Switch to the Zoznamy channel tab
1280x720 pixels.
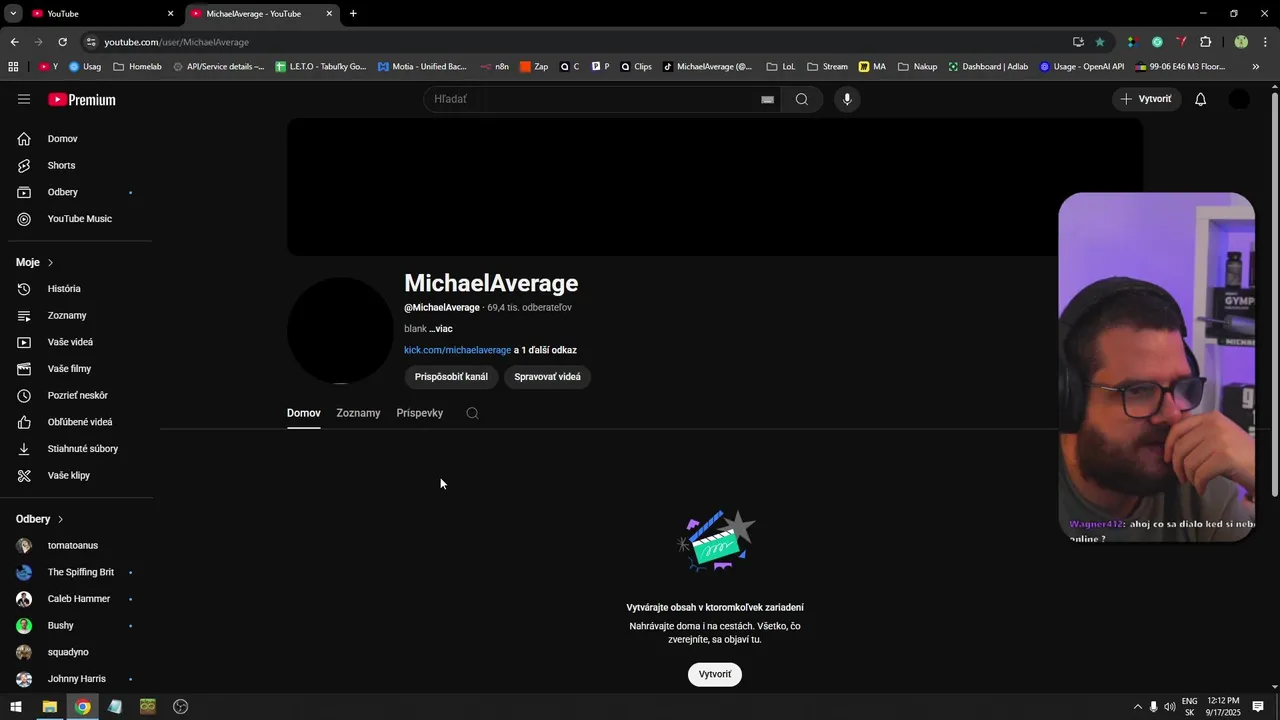point(358,413)
